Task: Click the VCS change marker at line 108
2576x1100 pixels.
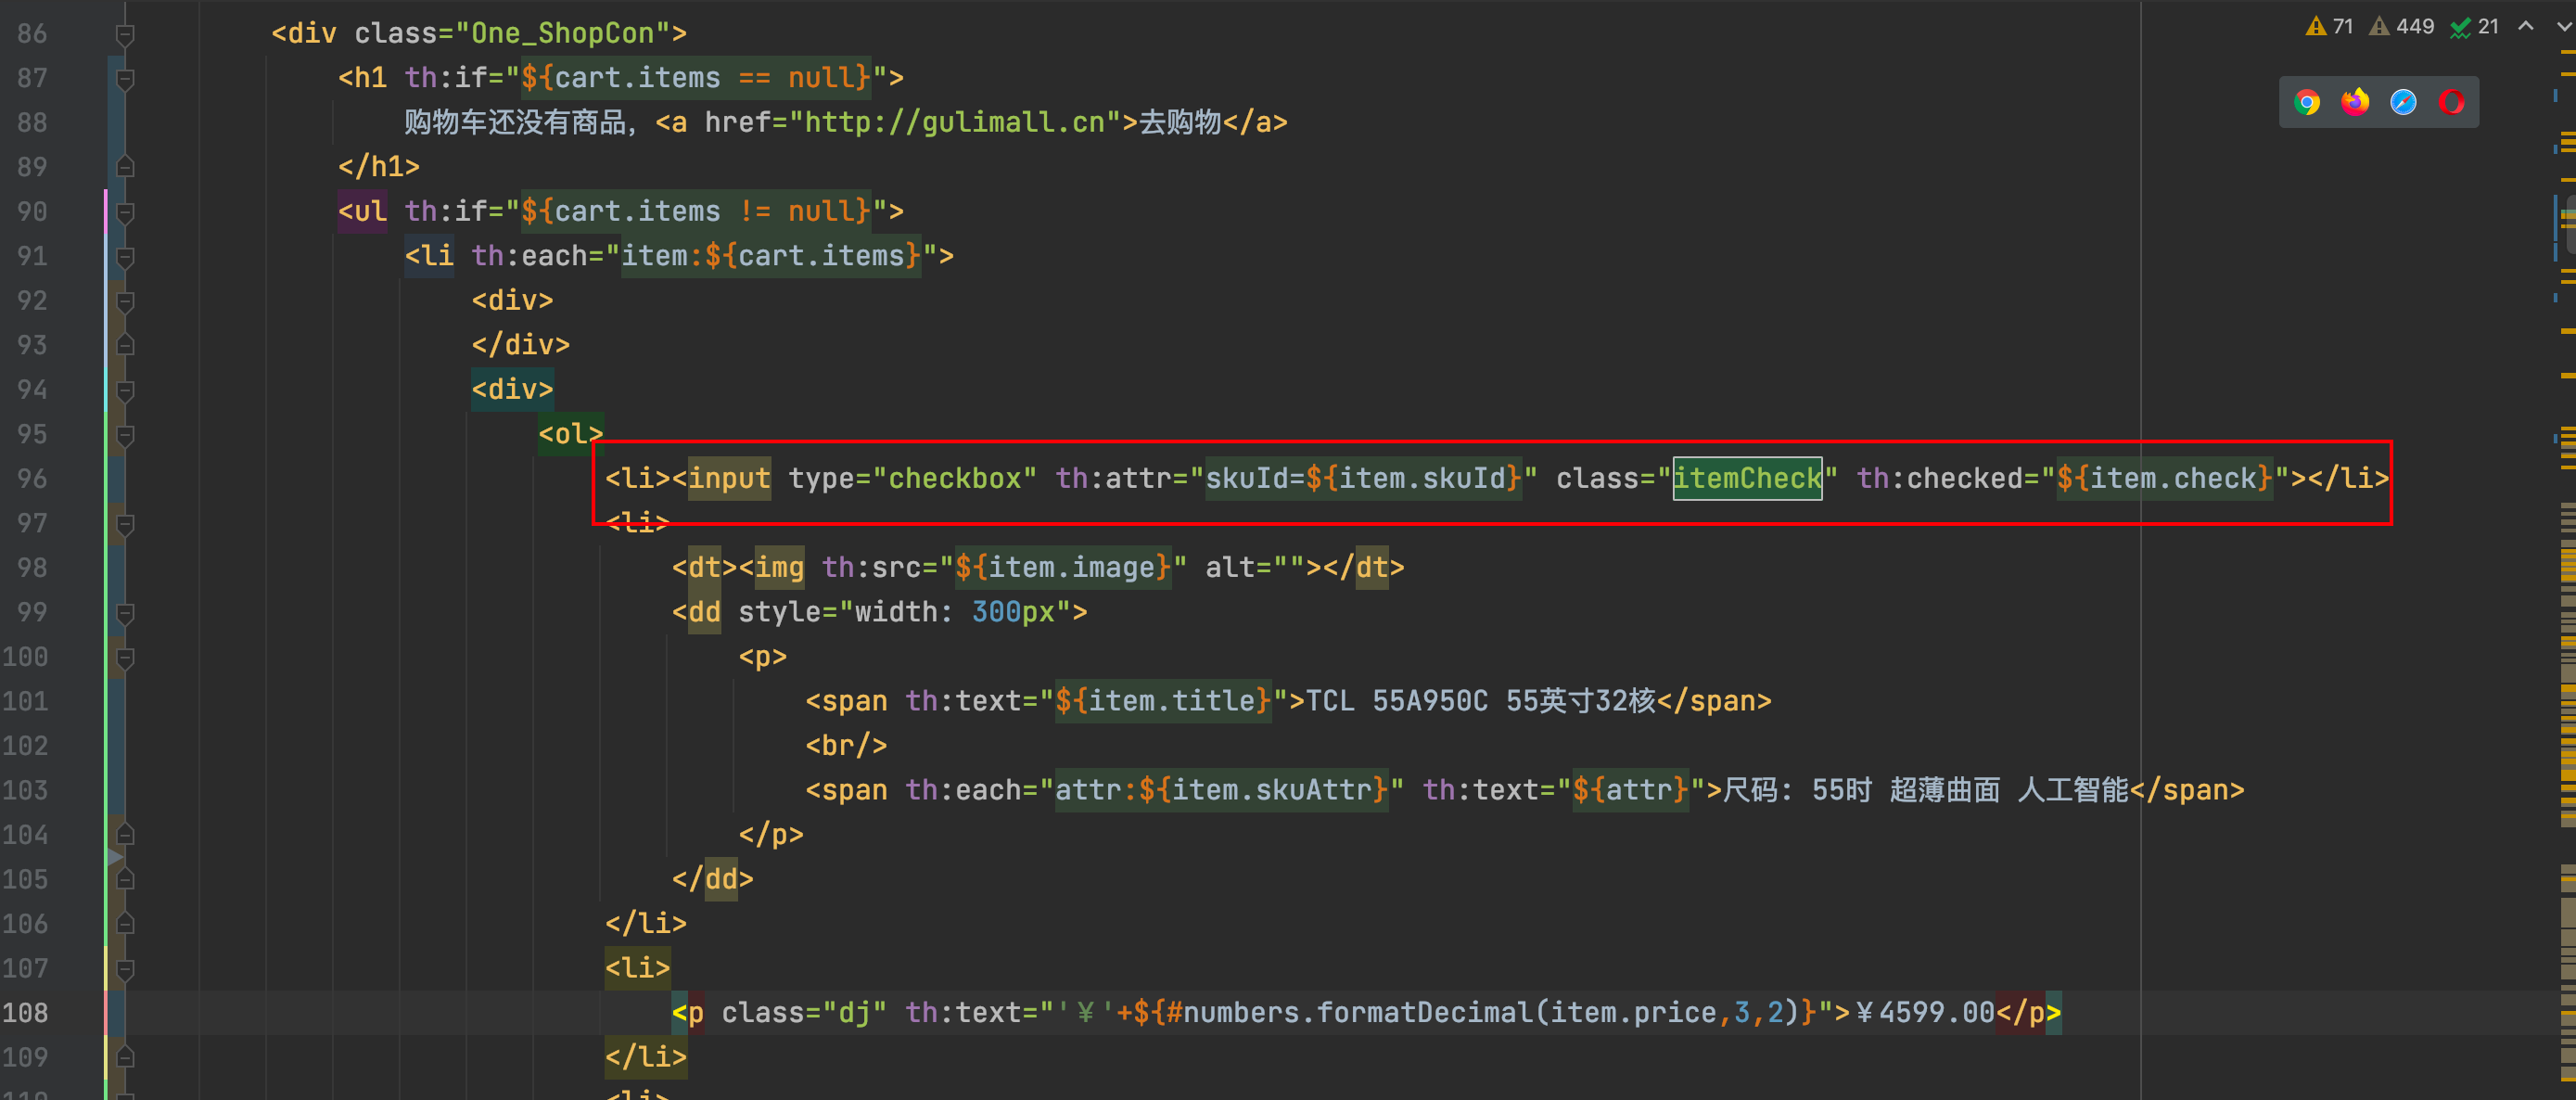Action: pyautogui.click(x=106, y=1013)
